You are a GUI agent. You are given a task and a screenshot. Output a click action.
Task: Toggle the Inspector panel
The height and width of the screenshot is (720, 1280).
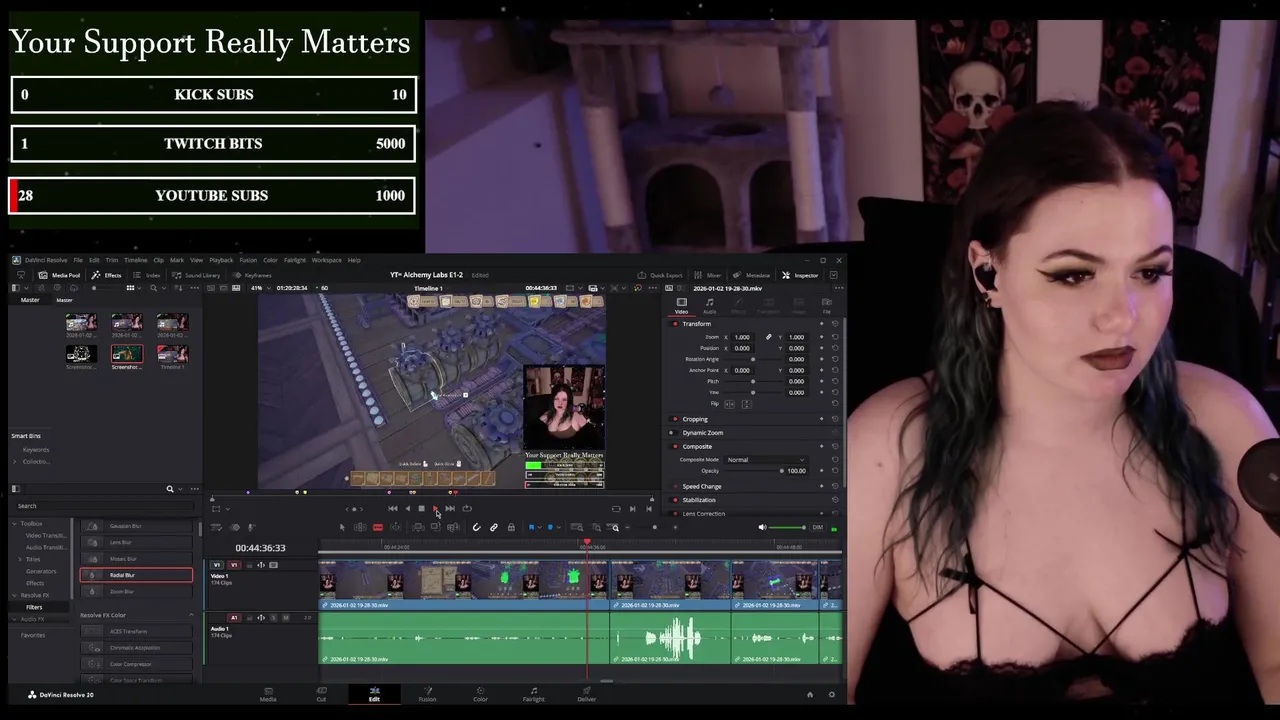(x=800, y=275)
